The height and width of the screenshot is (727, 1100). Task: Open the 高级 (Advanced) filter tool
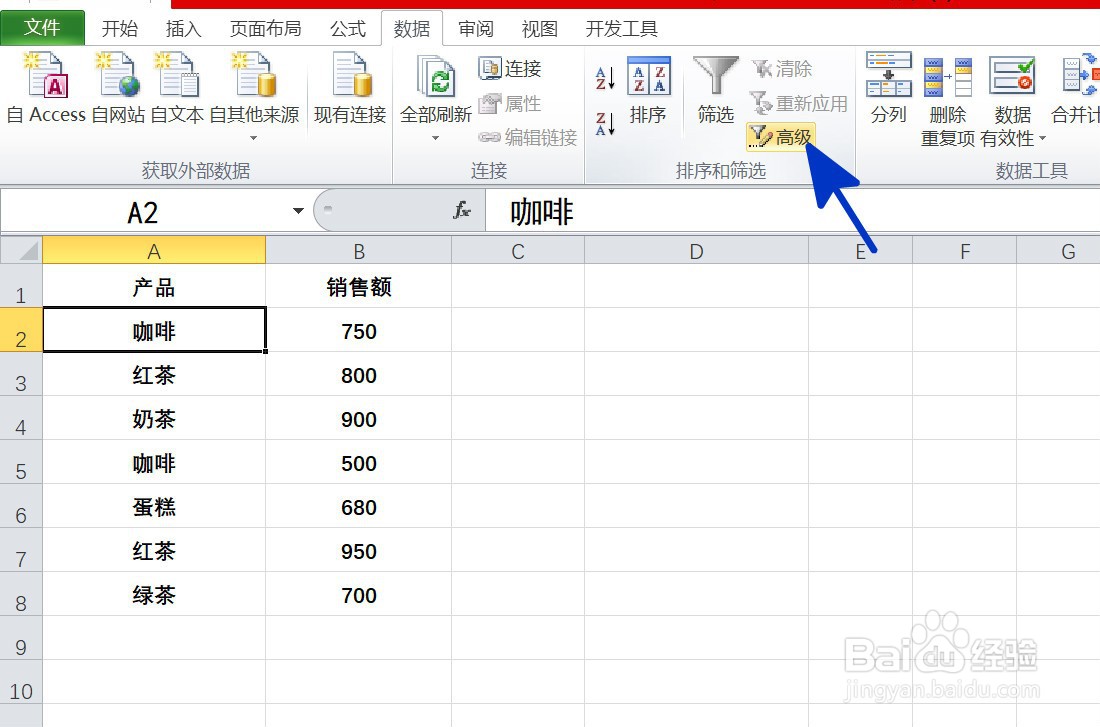pyautogui.click(x=781, y=136)
